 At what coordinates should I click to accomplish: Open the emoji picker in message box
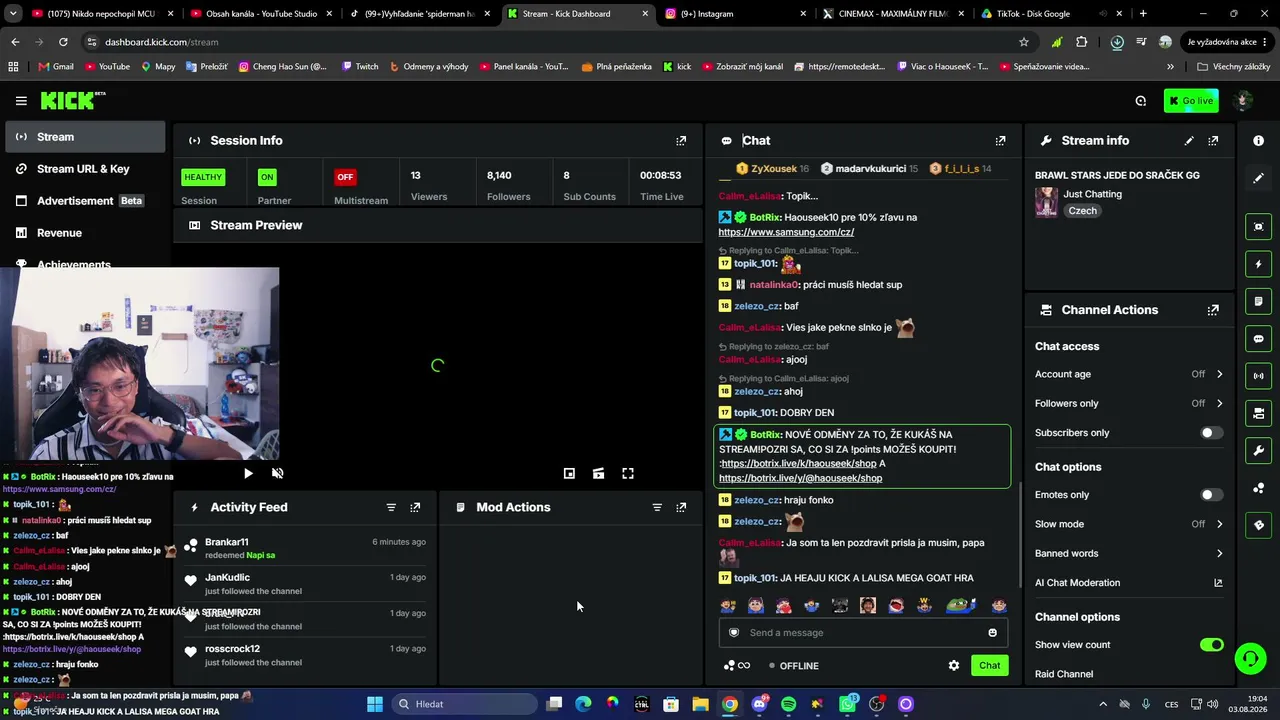click(992, 633)
